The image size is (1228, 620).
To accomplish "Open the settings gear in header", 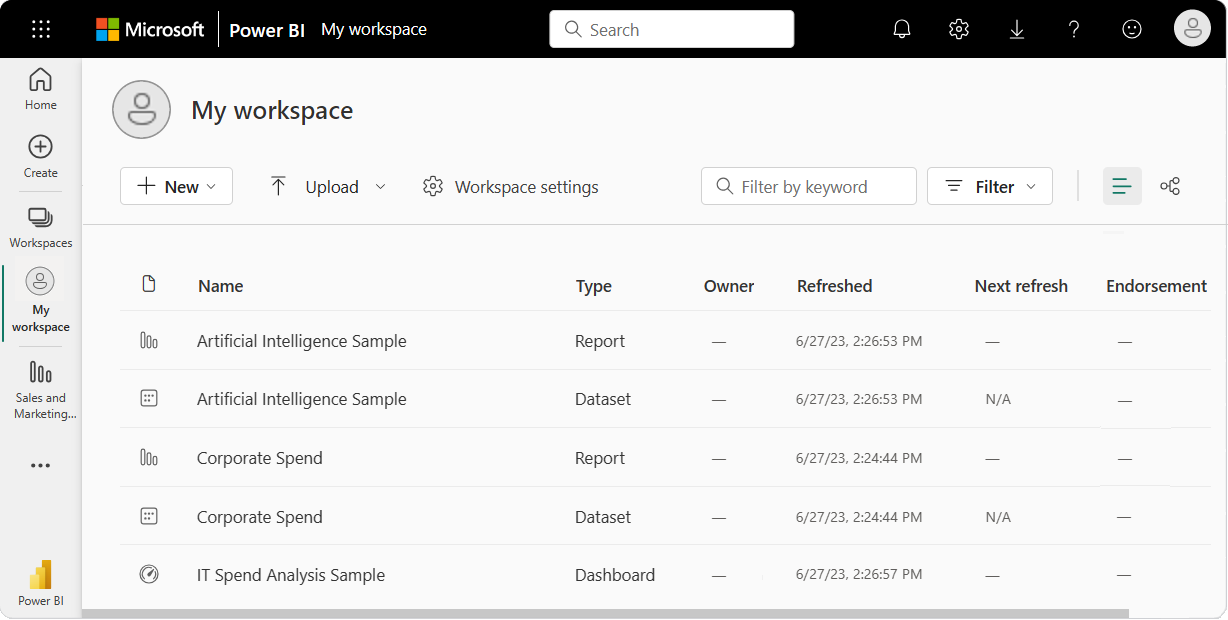I will (959, 29).
